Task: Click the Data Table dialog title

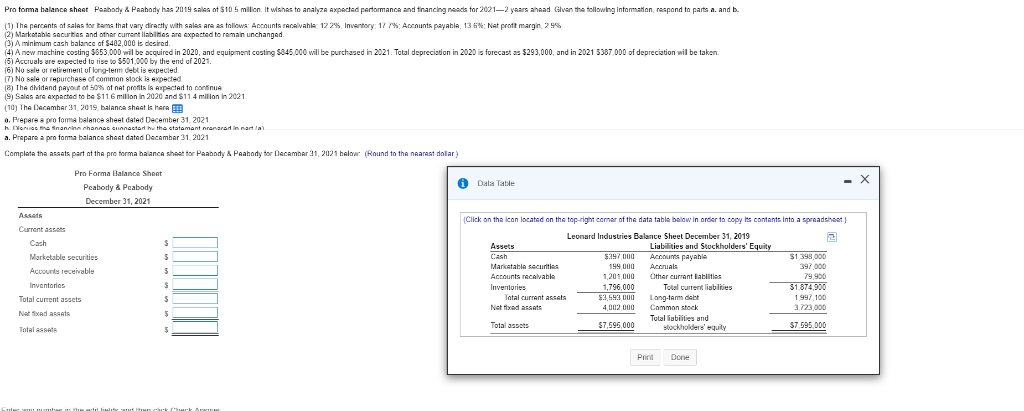Action: click(x=496, y=184)
